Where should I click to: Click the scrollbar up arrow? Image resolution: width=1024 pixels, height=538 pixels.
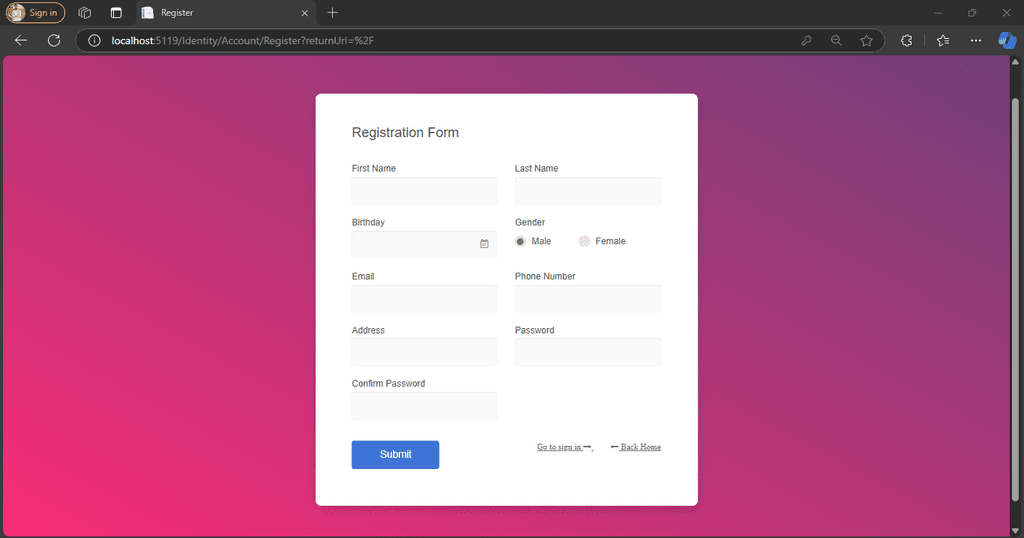1015,62
